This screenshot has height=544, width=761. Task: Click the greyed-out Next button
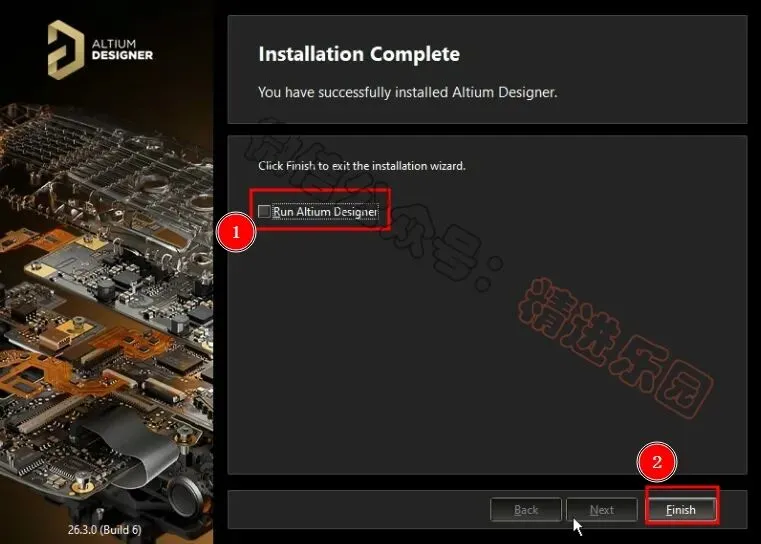[x=602, y=510]
